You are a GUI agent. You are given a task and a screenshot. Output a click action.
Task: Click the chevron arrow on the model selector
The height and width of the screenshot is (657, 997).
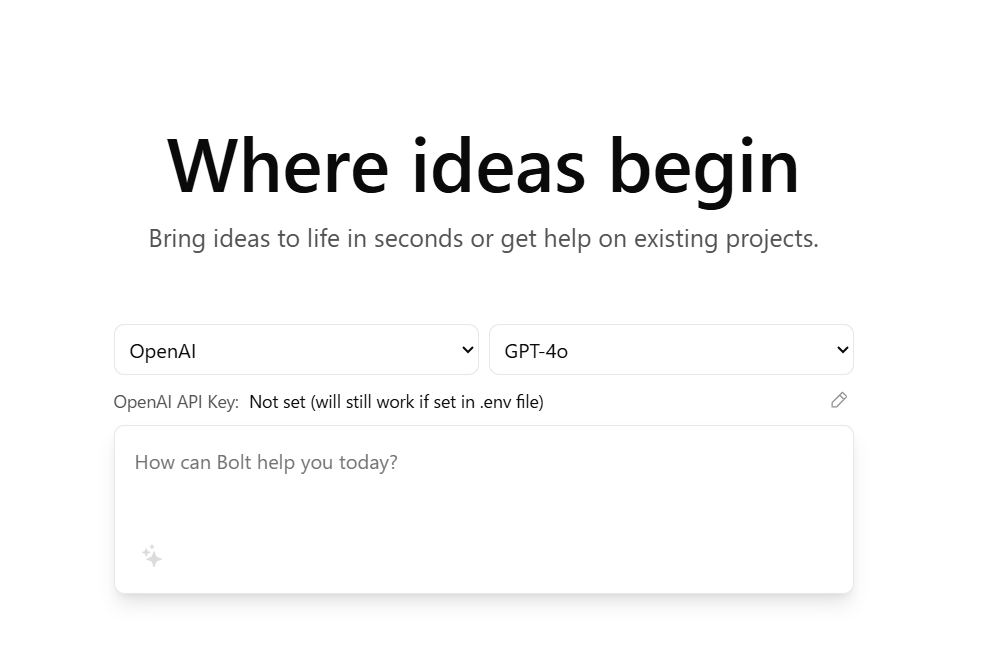point(842,350)
